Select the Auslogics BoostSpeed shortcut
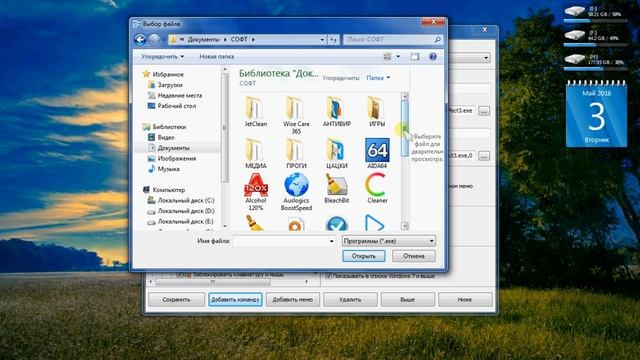This screenshot has height=360, width=640. pos(296,192)
